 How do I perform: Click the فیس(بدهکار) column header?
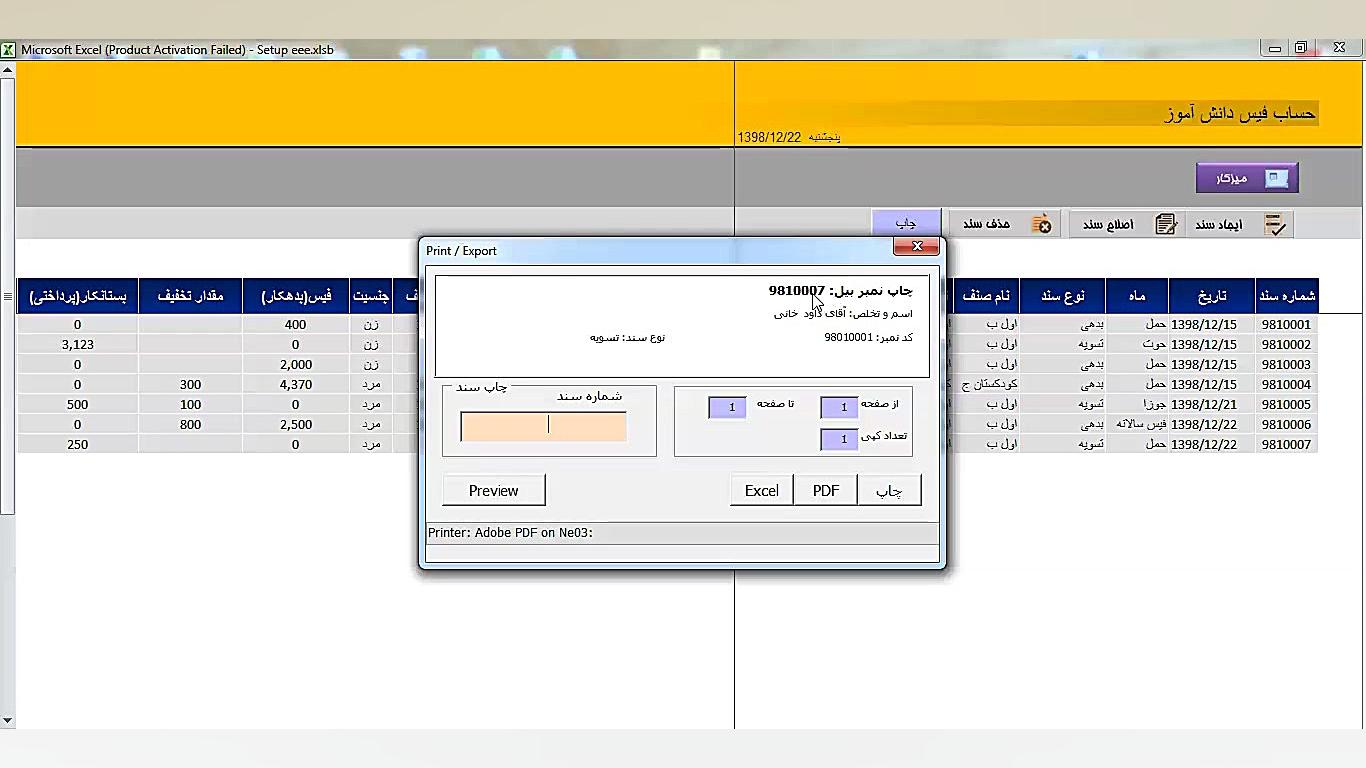coord(295,296)
